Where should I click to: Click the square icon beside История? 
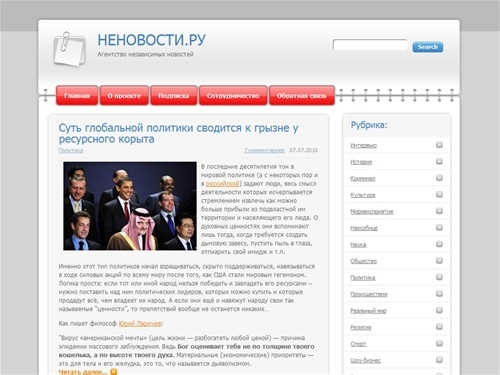tap(439, 161)
